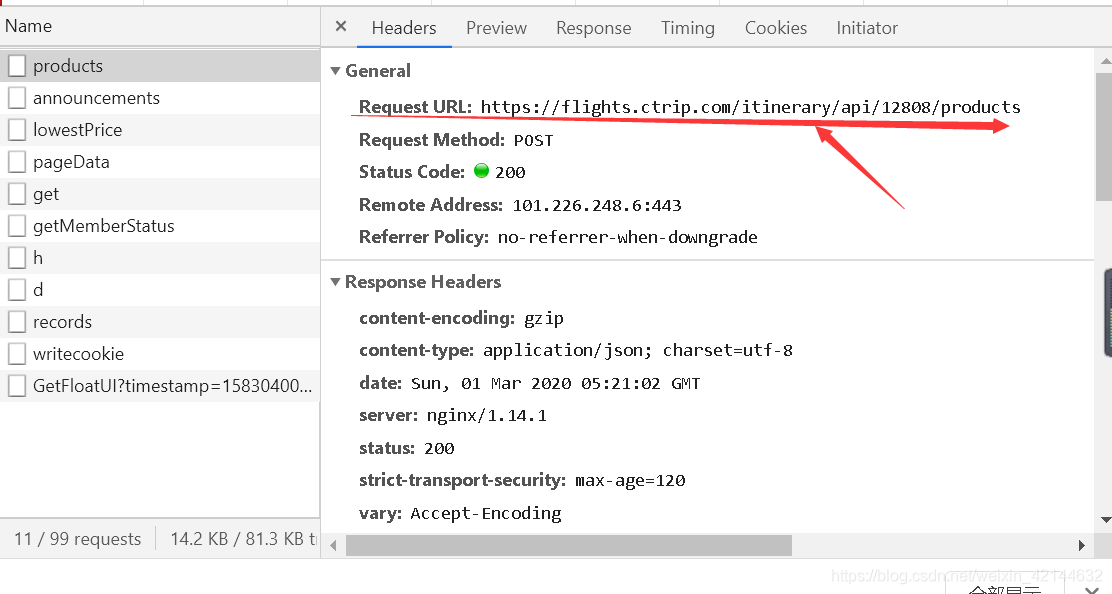Select the d request file icon
Image resolution: width=1112 pixels, height=594 pixels.
coord(17,290)
